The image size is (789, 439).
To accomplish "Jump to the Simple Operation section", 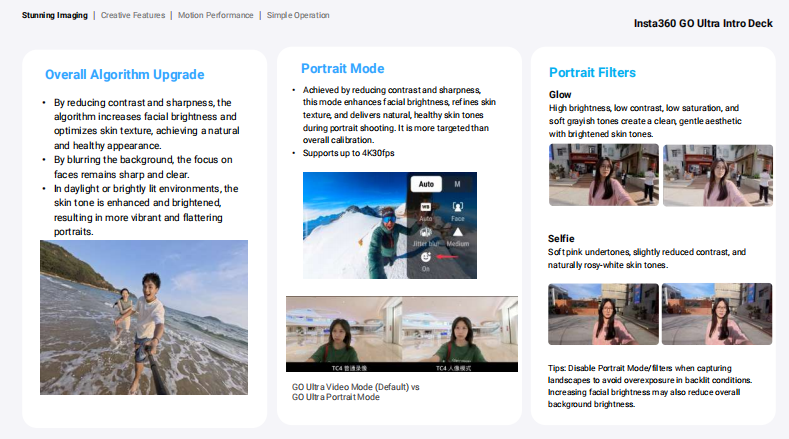I will coord(297,16).
